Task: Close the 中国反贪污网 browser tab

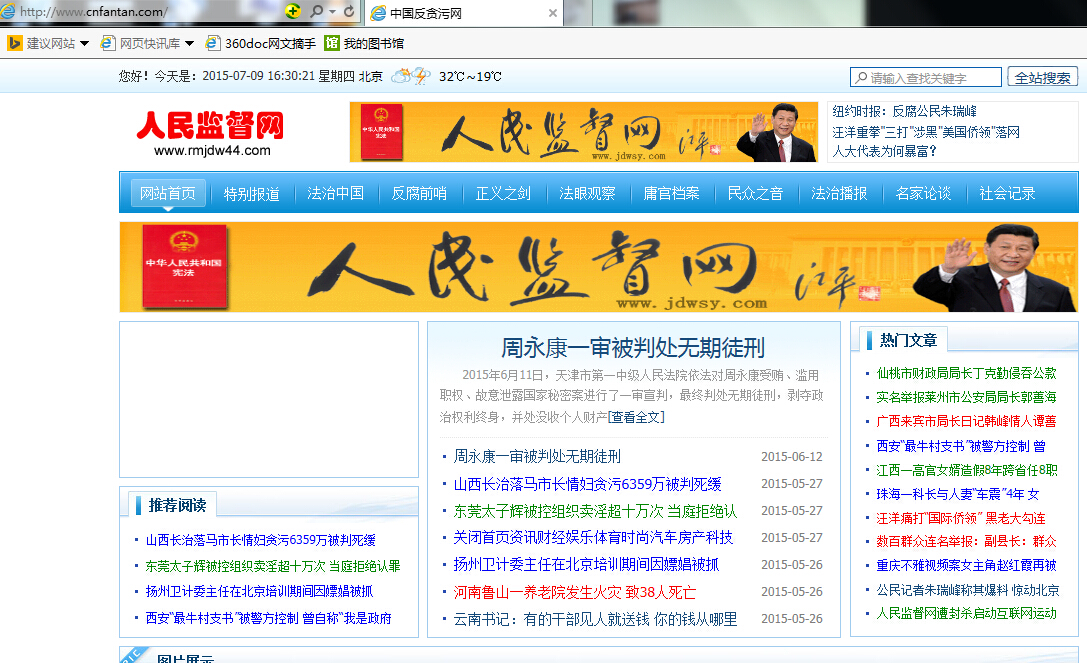Action: (x=552, y=13)
